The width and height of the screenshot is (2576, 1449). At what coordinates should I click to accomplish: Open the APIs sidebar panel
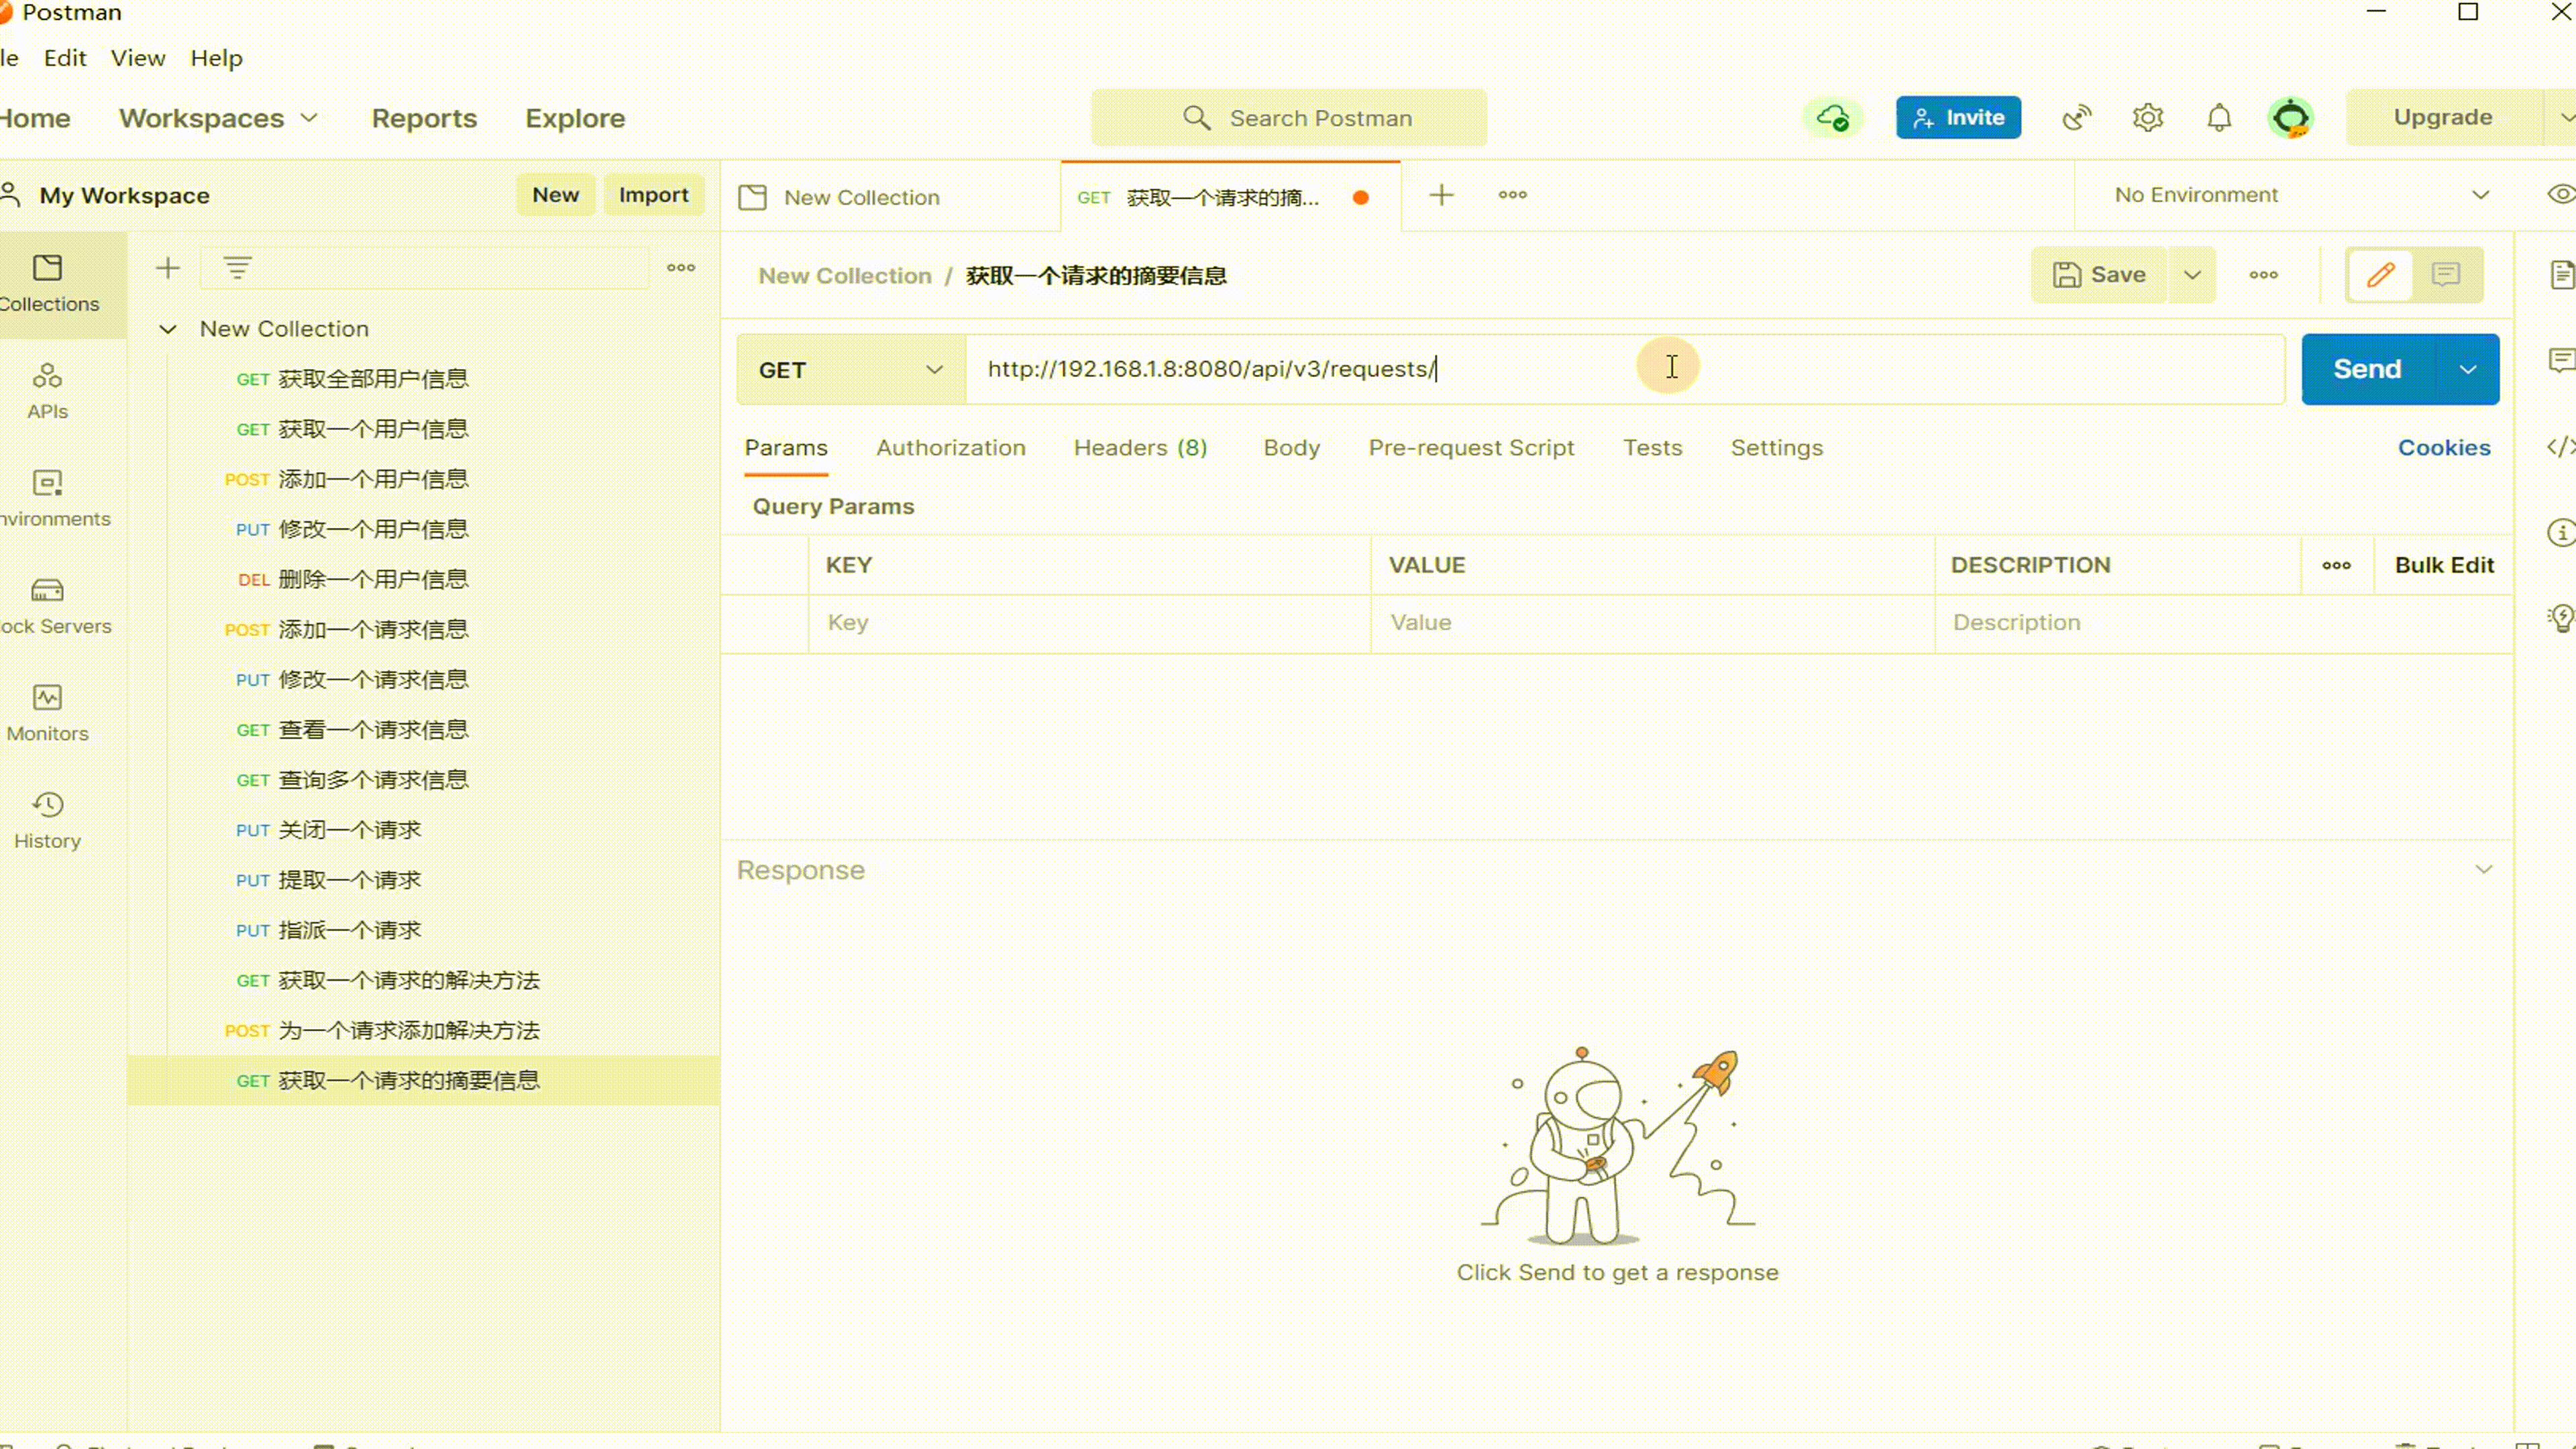(47, 391)
